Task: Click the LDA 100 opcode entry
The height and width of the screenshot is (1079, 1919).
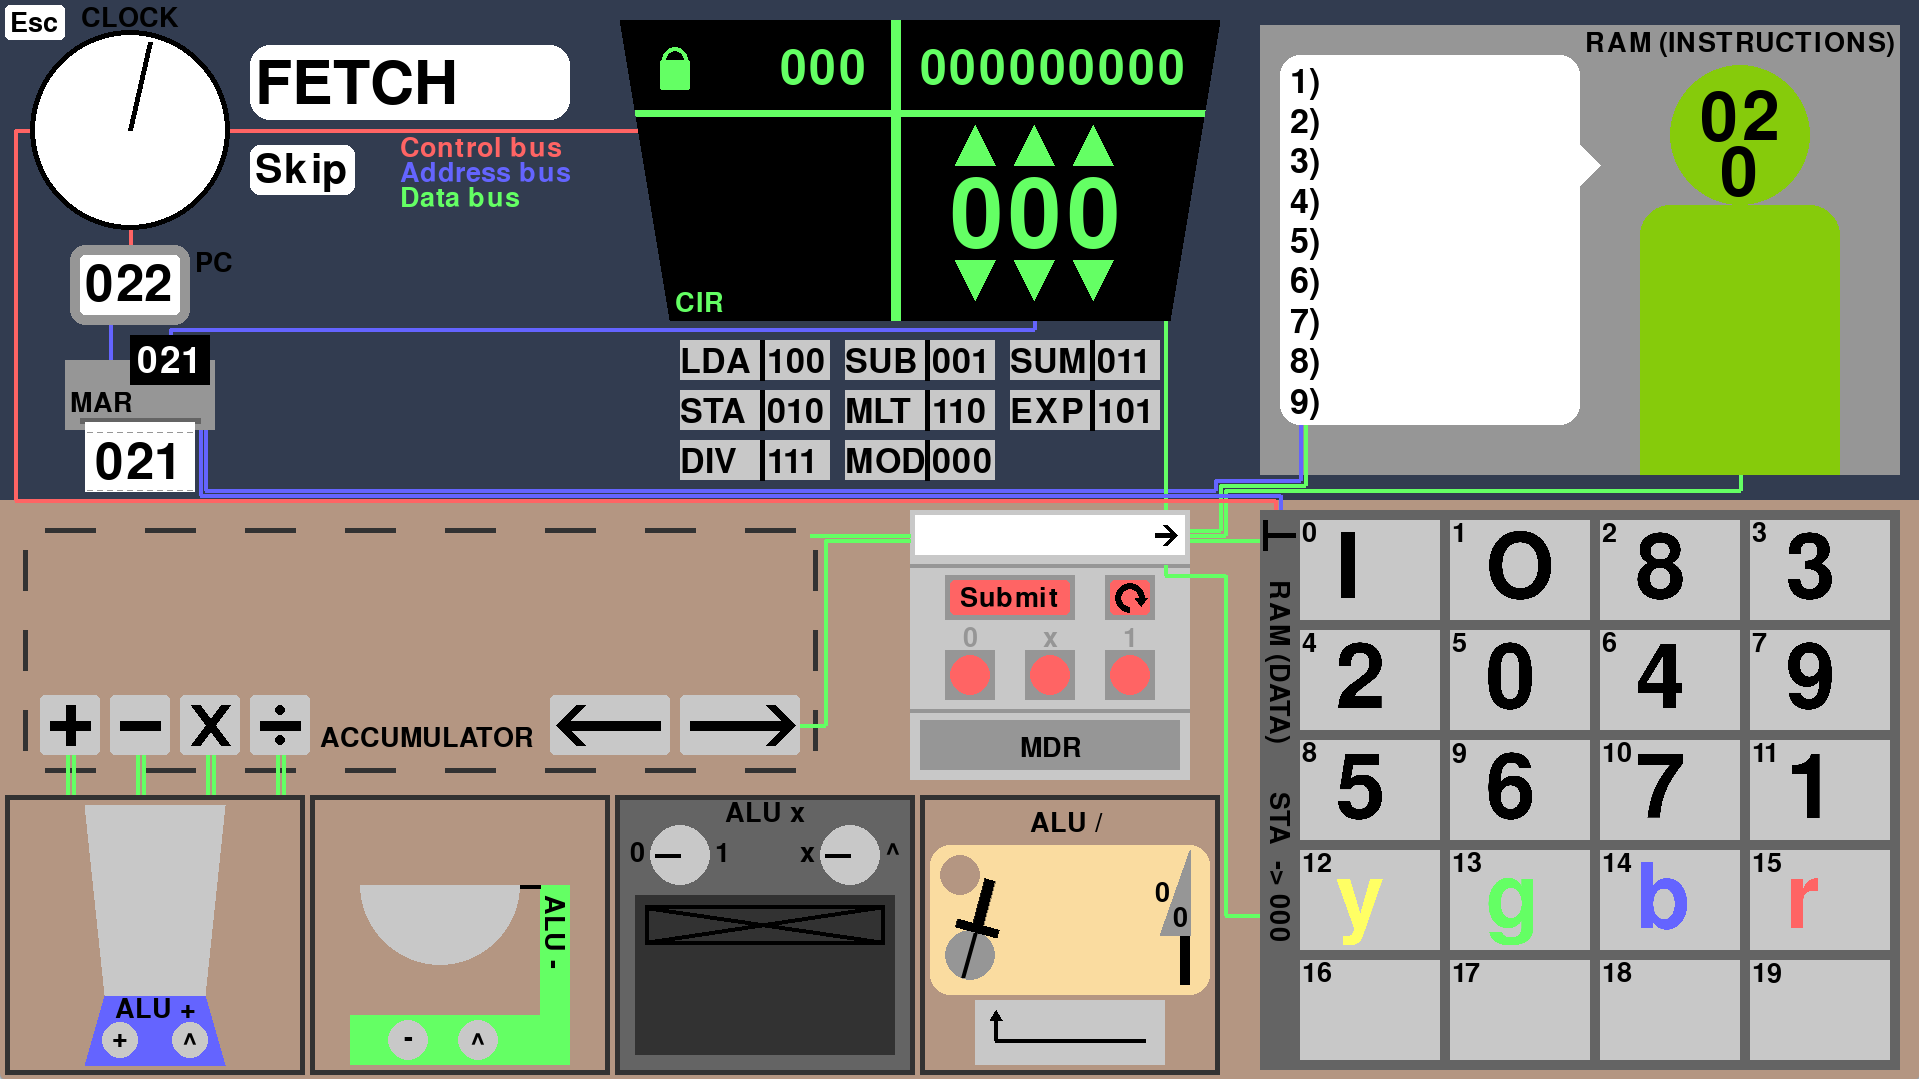Action: tap(754, 361)
